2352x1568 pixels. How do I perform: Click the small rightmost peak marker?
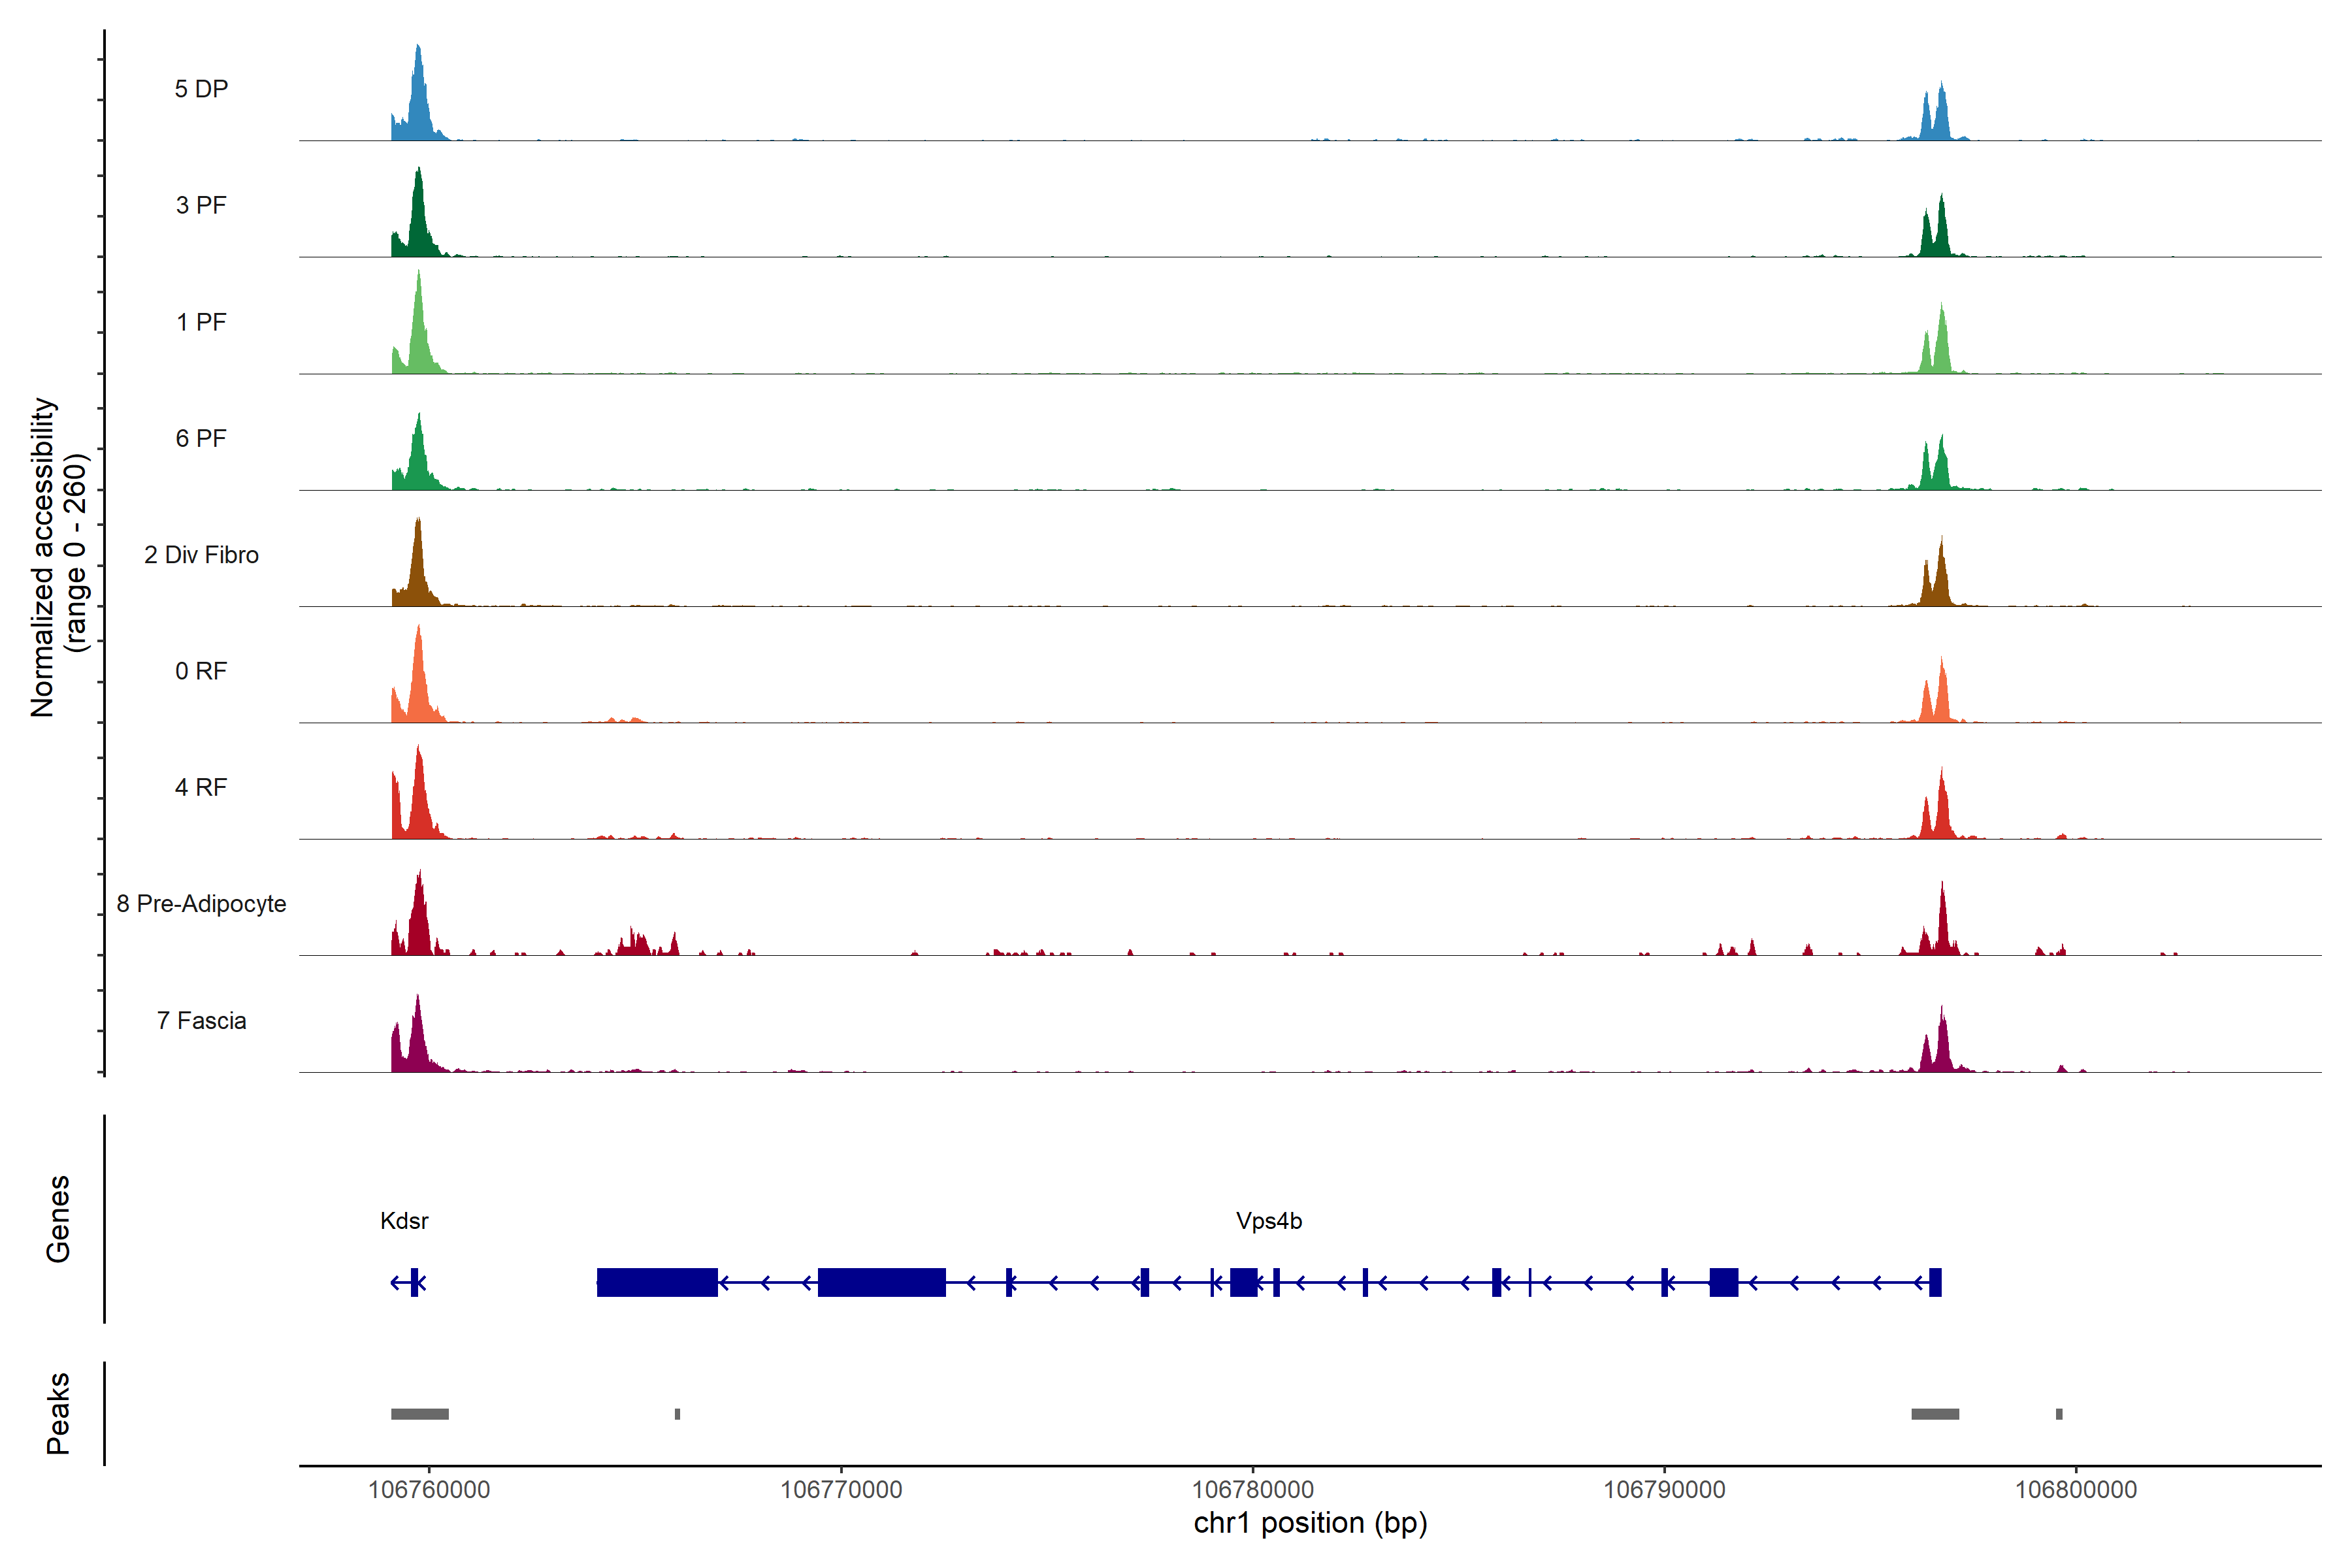point(2059,1414)
